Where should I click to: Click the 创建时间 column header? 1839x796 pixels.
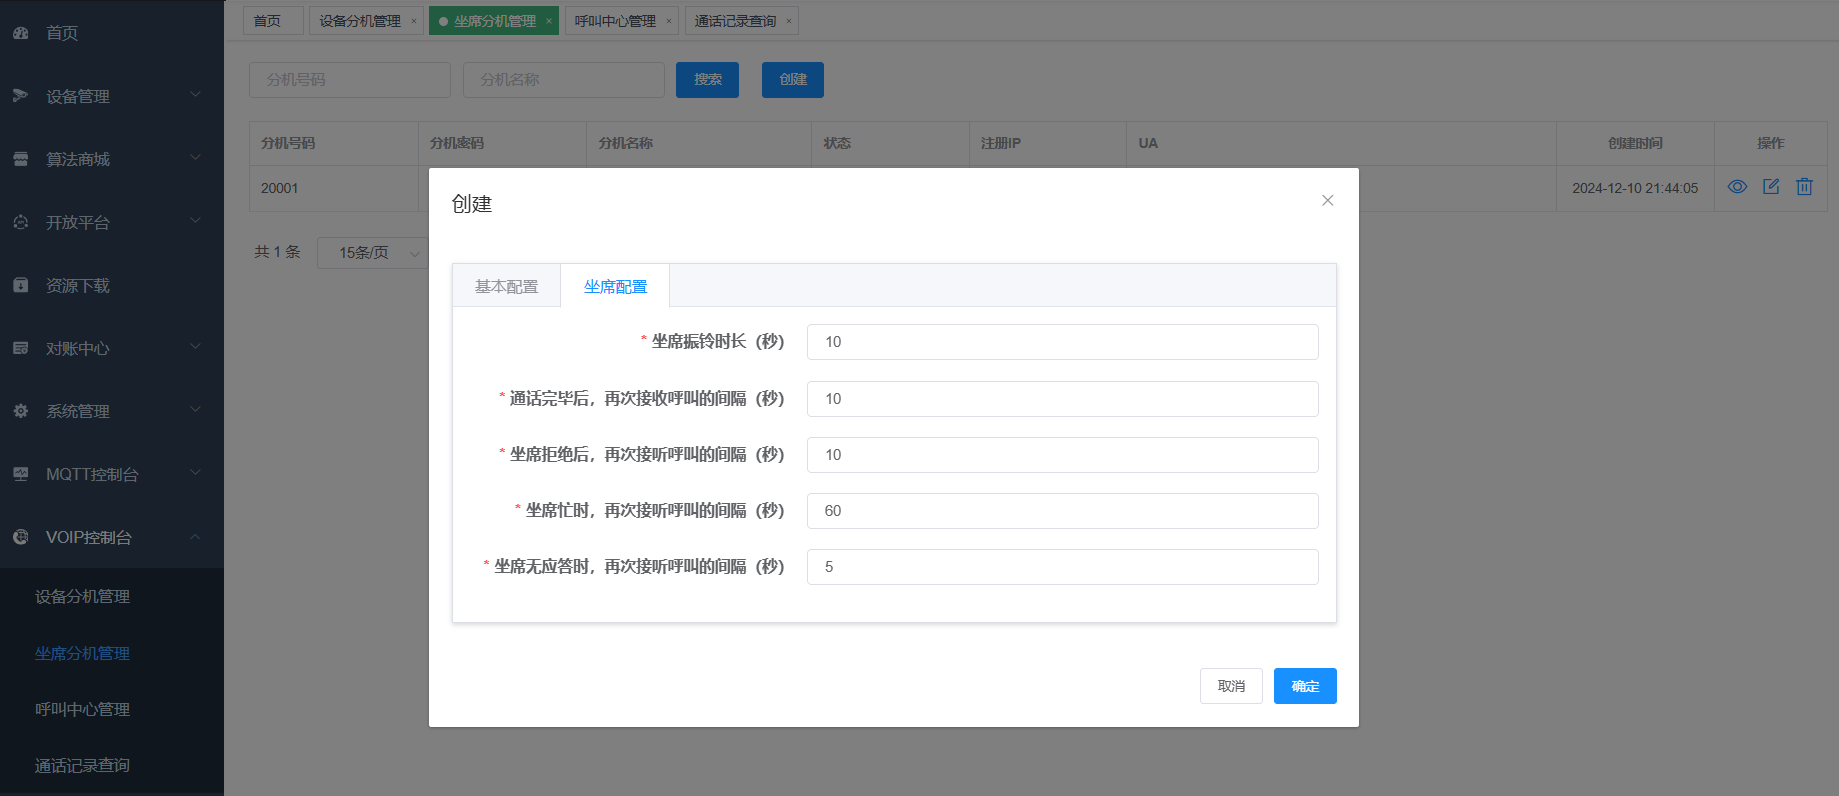[1635, 143]
